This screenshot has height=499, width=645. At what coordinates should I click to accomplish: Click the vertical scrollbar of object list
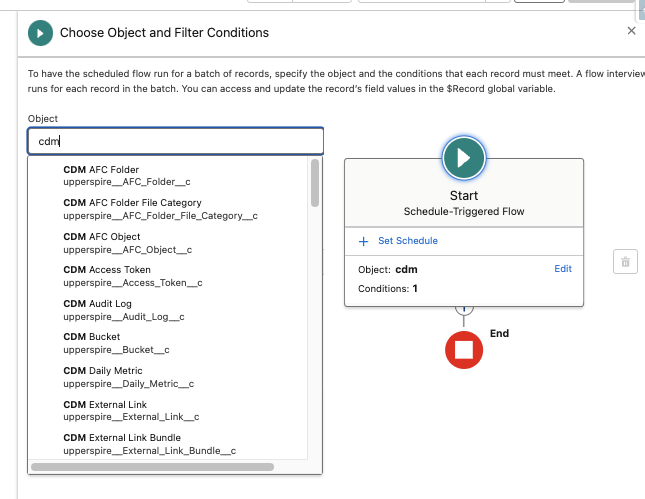315,183
